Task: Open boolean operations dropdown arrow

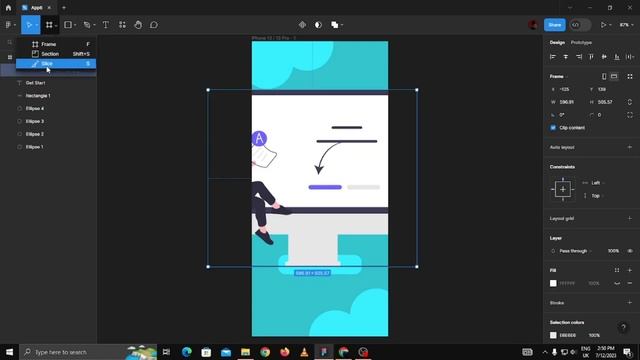Action: (342, 25)
